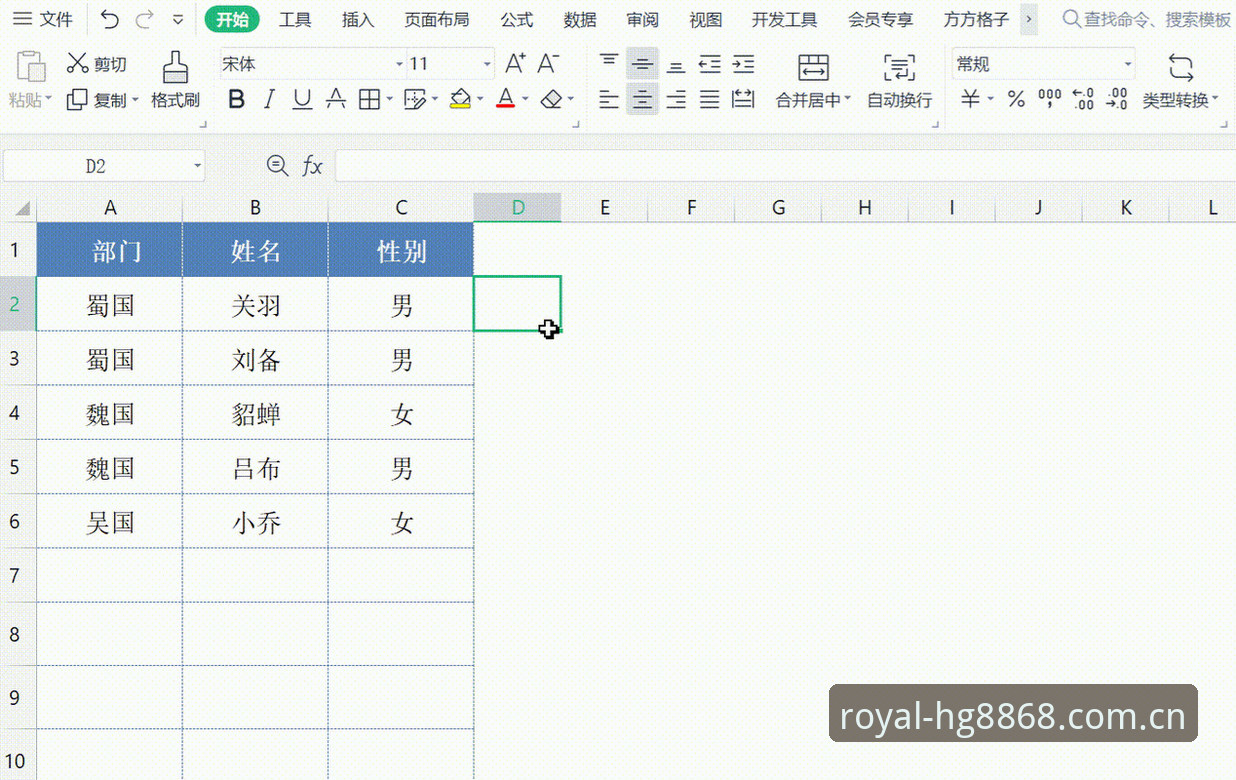Image resolution: width=1236 pixels, height=780 pixels.
Task: Click the 开始 tab
Action: [232, 19]
